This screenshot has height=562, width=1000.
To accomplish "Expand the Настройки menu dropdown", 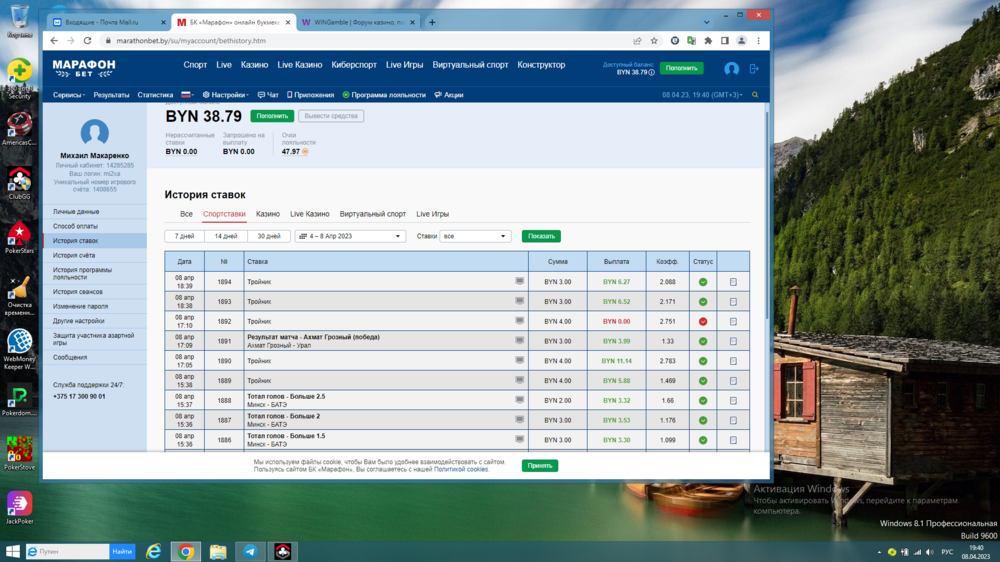I will tap(225, 95).
